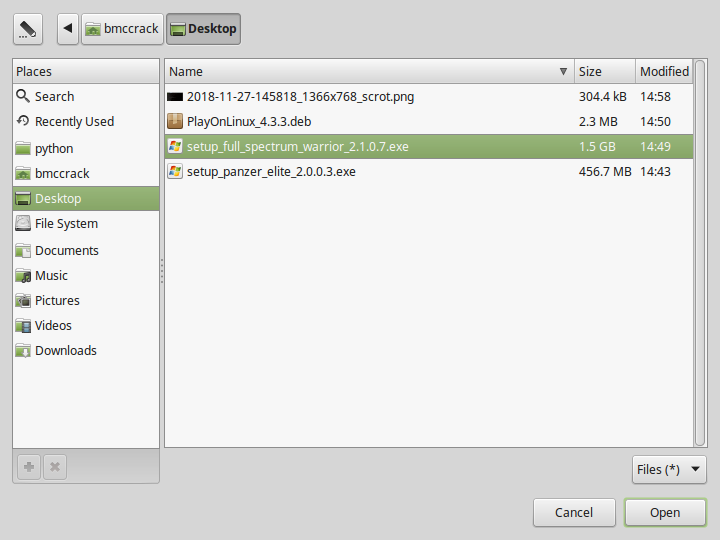Click the file list vertical scrollbar
Screen dimensions: 720x540
click(700, 253)
